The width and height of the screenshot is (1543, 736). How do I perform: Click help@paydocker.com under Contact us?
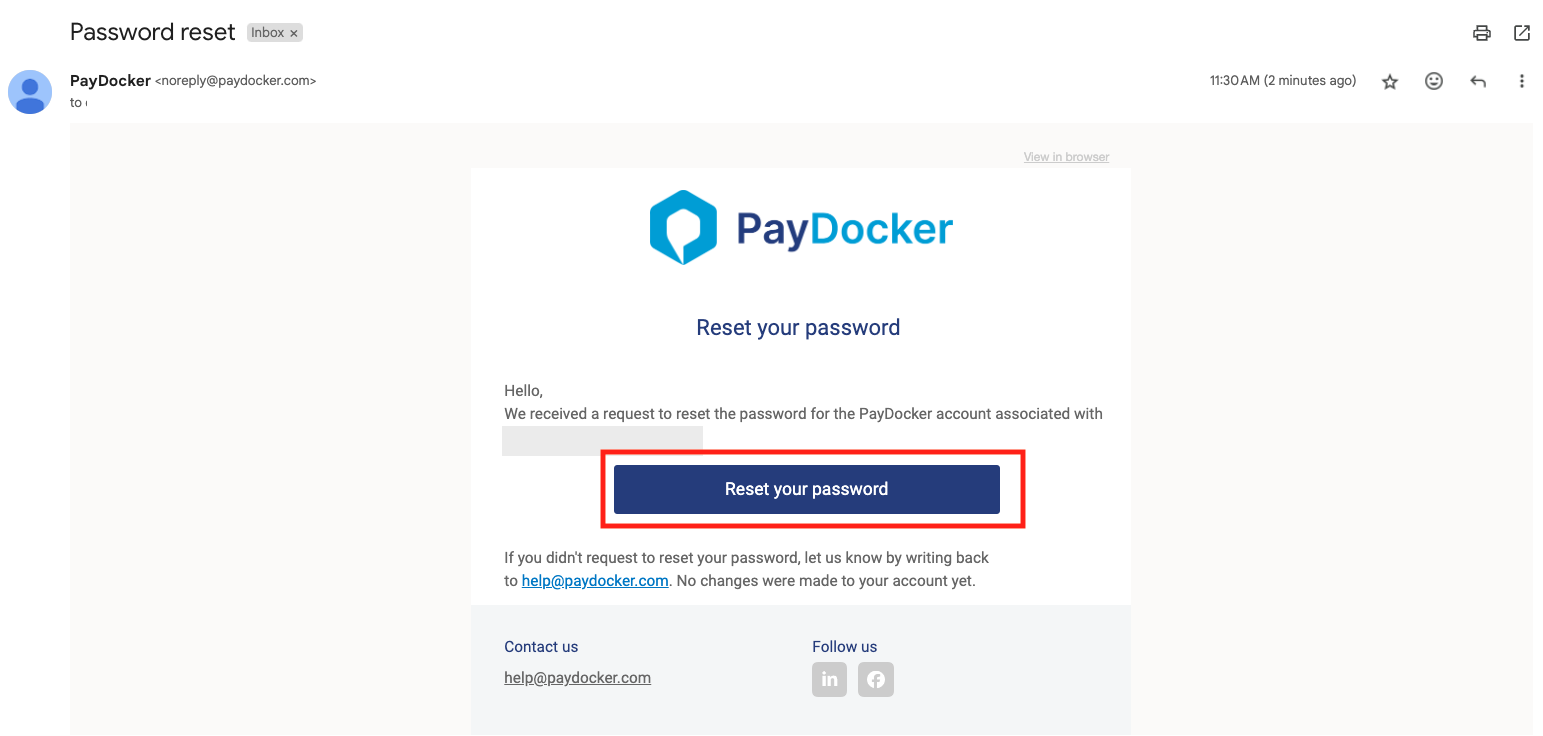tap(577, 678)
